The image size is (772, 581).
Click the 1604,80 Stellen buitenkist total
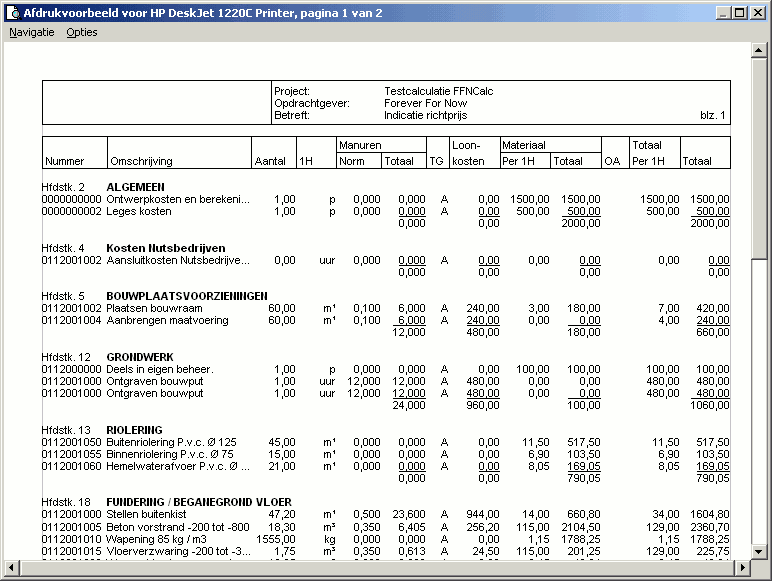[x=709, y=515]
